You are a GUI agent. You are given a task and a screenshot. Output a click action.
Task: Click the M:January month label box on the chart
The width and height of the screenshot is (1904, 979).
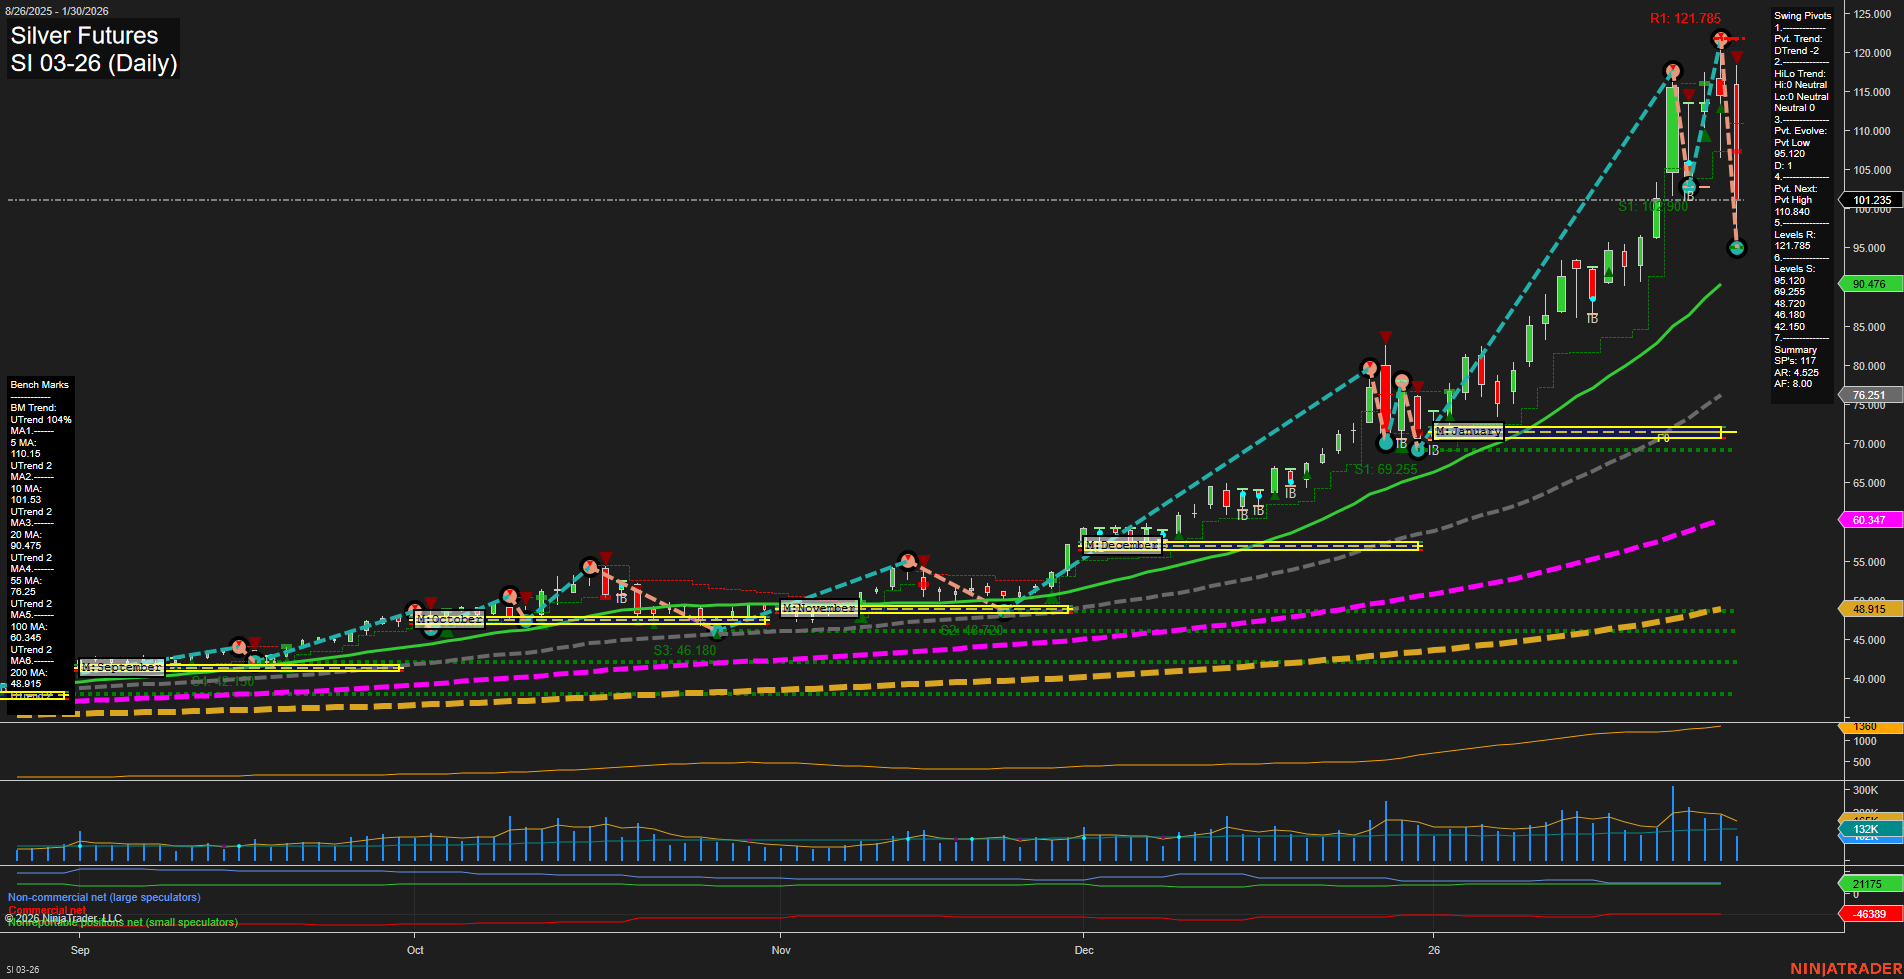coord(1468,431)
